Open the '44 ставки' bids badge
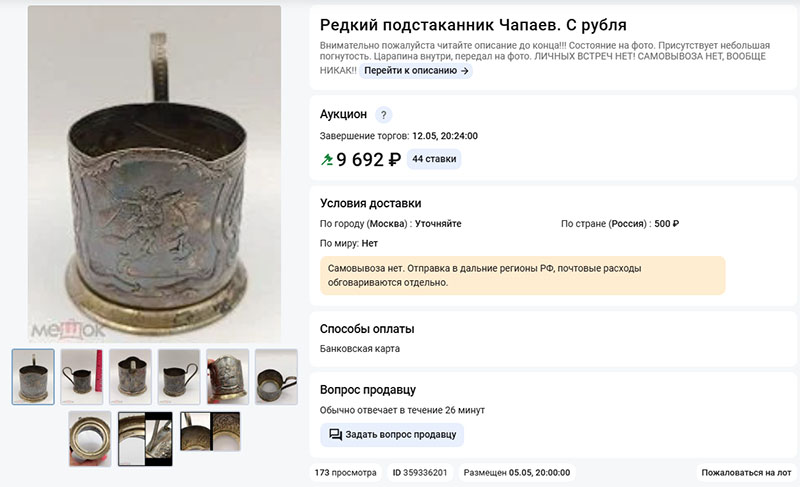The height and width of the screenshot is (487, 800). point(434,159)
